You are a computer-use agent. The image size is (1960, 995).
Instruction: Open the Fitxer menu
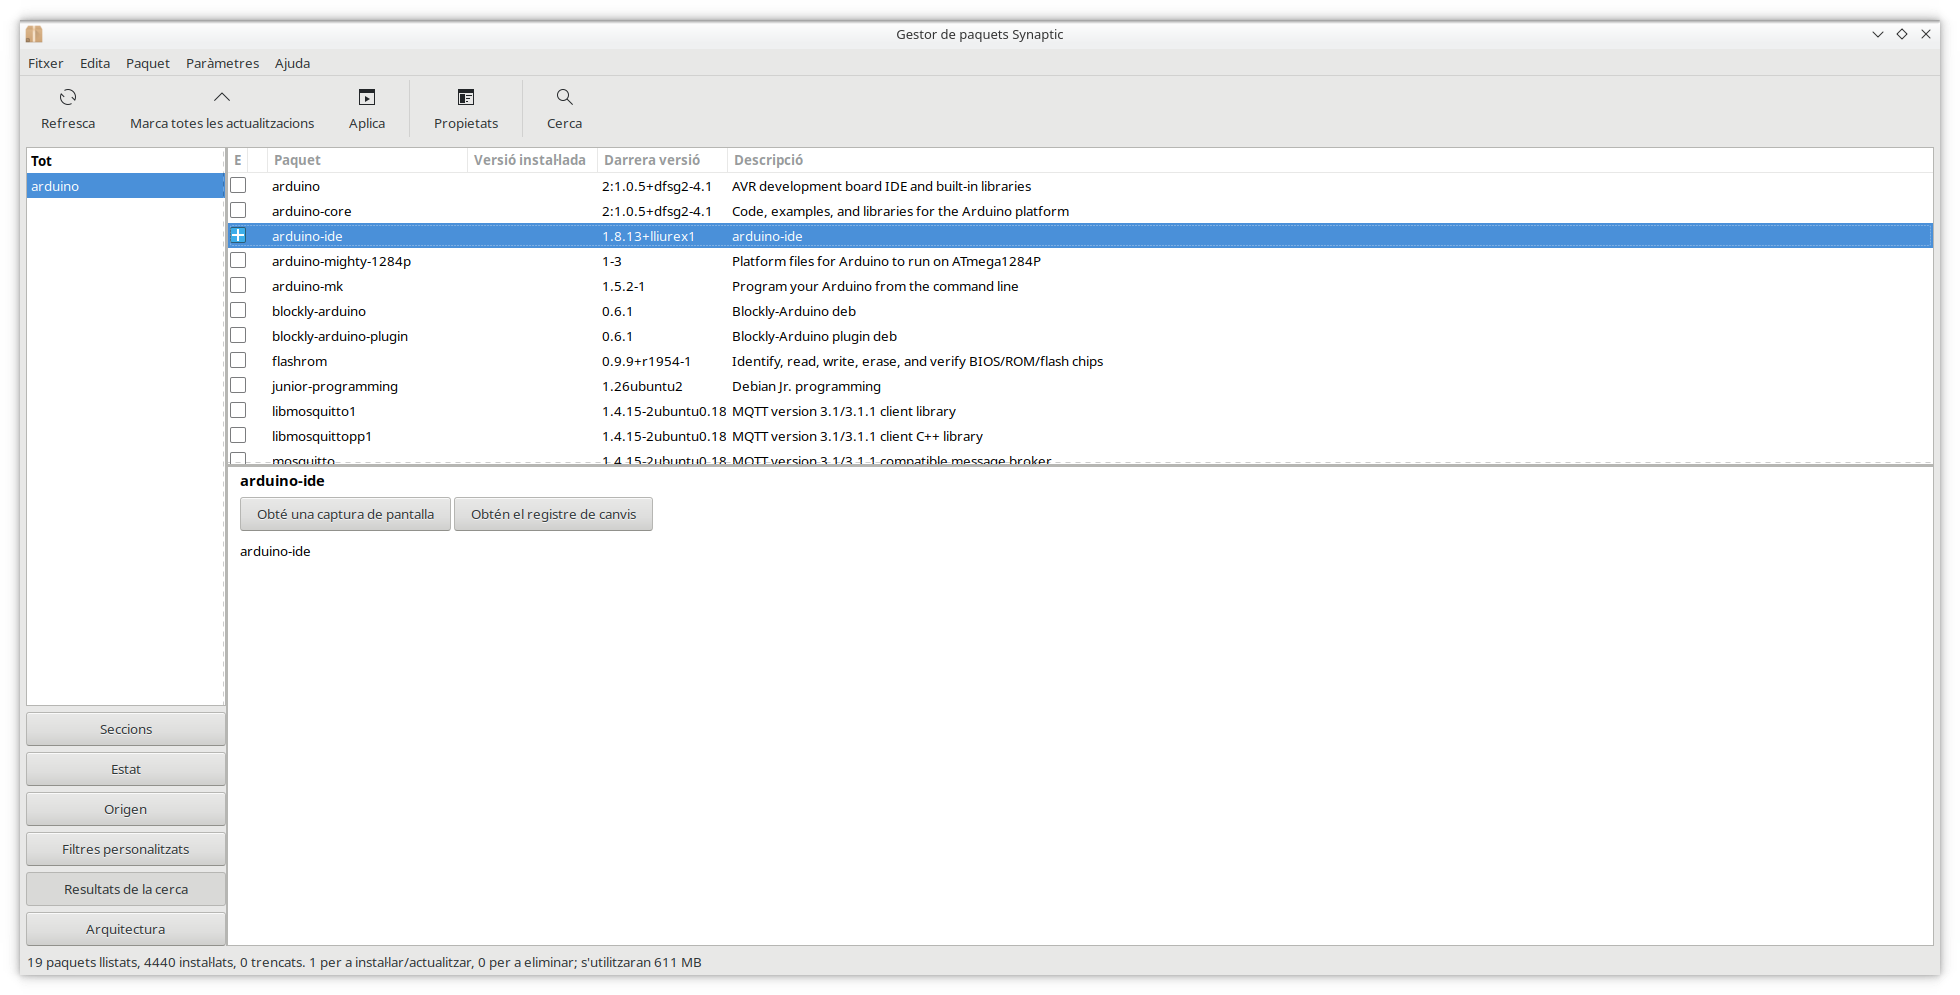(x=46, y=63)
